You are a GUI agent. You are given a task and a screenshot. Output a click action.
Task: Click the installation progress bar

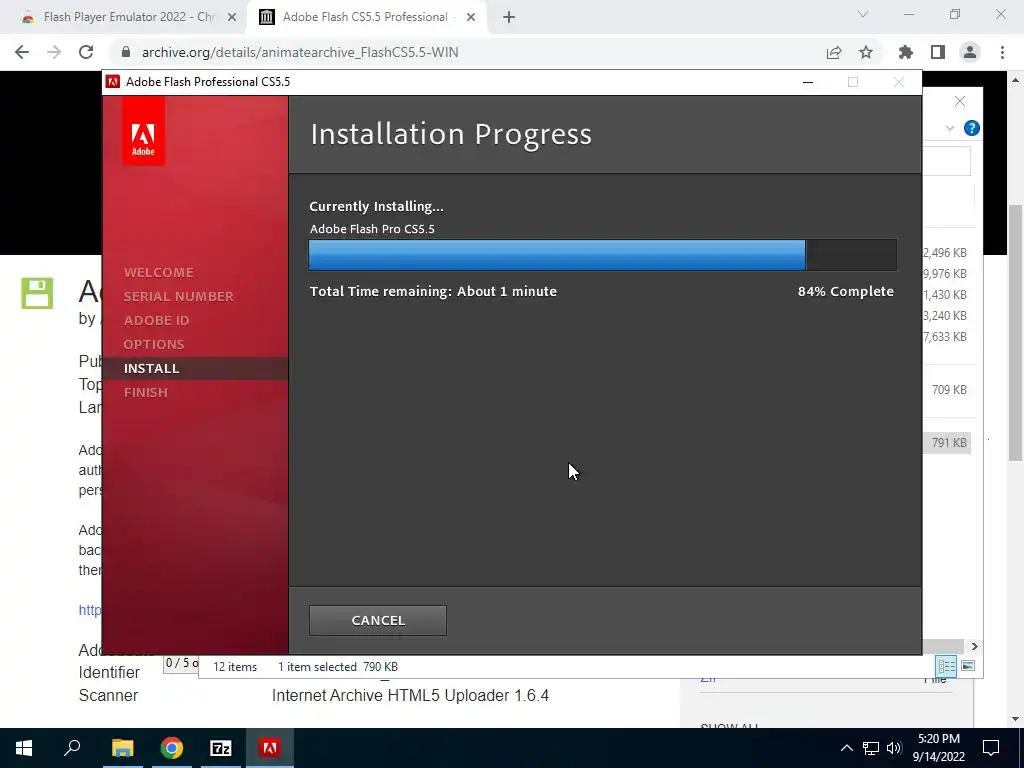pyautogui.click(x=602, y=255)
